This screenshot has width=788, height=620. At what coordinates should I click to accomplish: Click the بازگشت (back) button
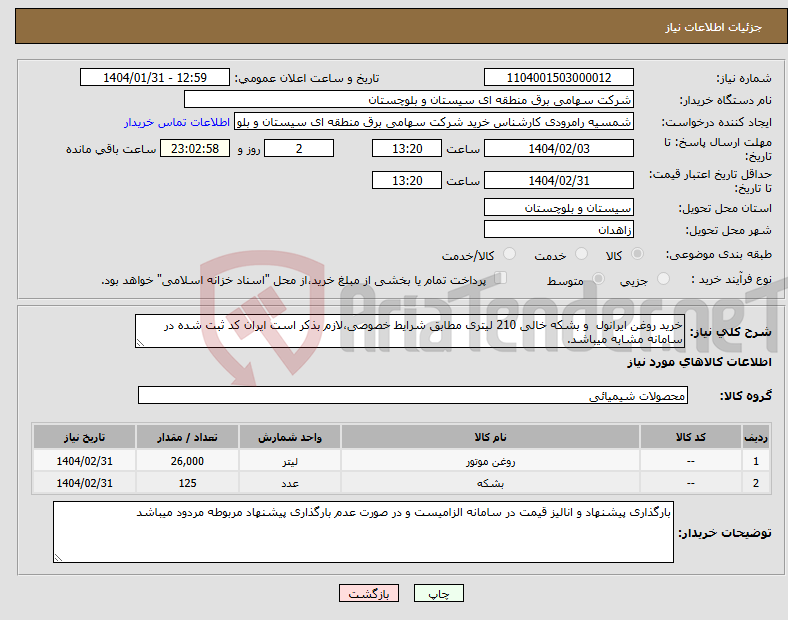click(x=369, y=593)
